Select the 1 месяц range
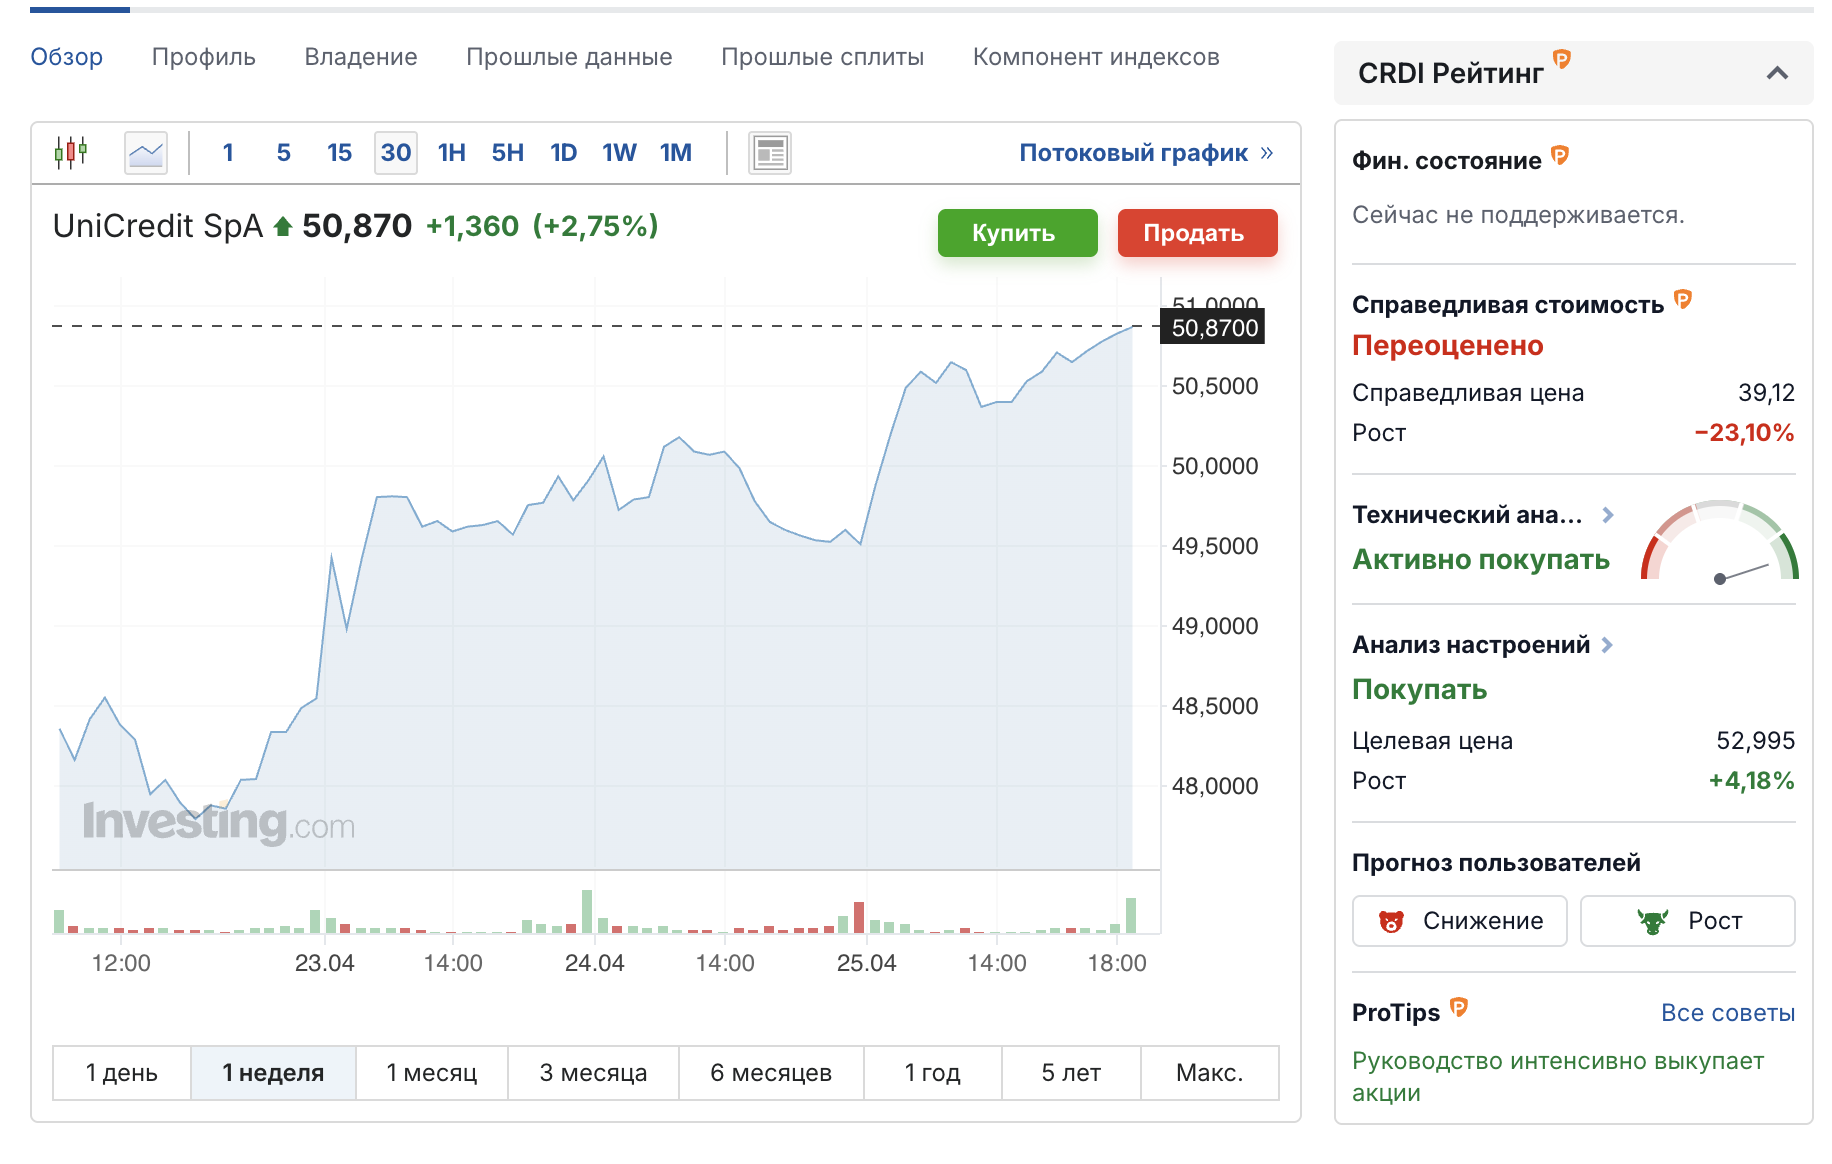Viewport: 1832px width, 1164px height. (x=432, y=1073)
